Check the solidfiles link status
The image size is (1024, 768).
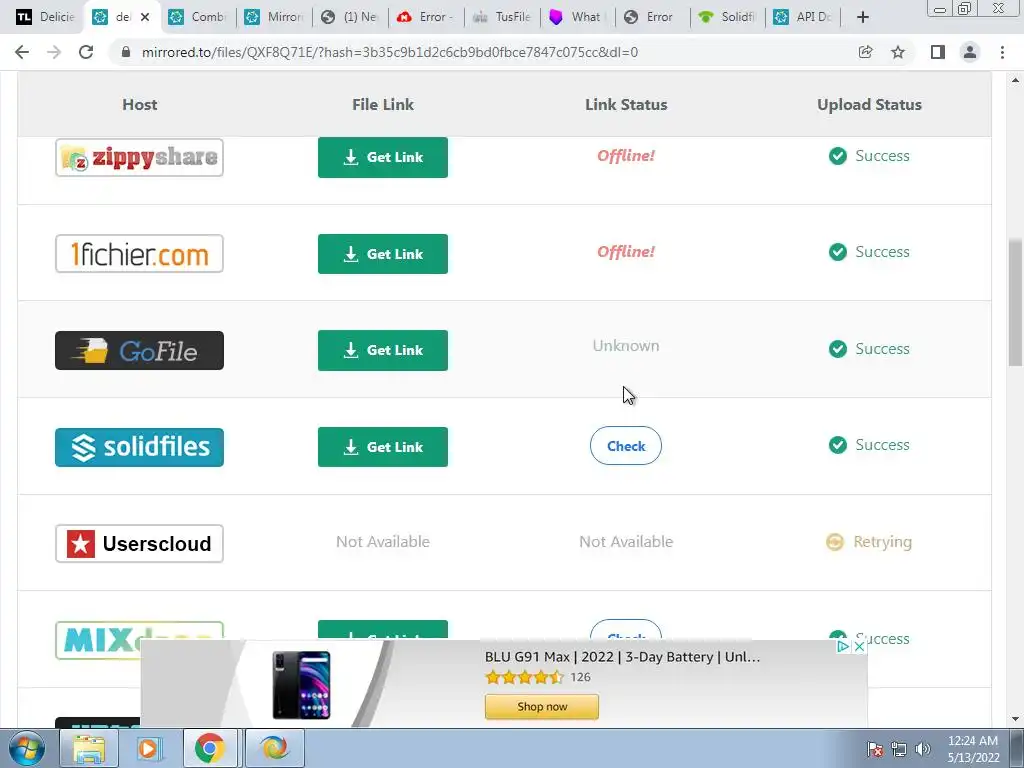626,445
